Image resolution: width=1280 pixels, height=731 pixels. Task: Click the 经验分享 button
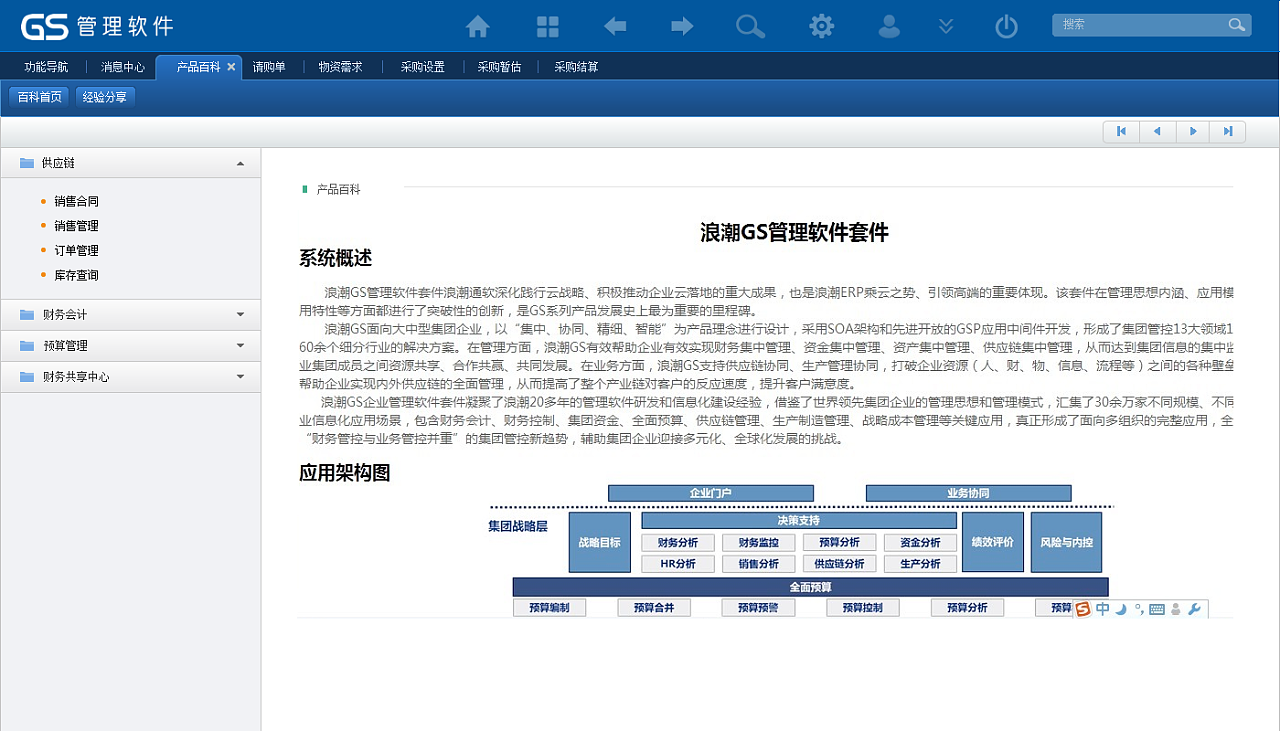click(x=105, y=98)
